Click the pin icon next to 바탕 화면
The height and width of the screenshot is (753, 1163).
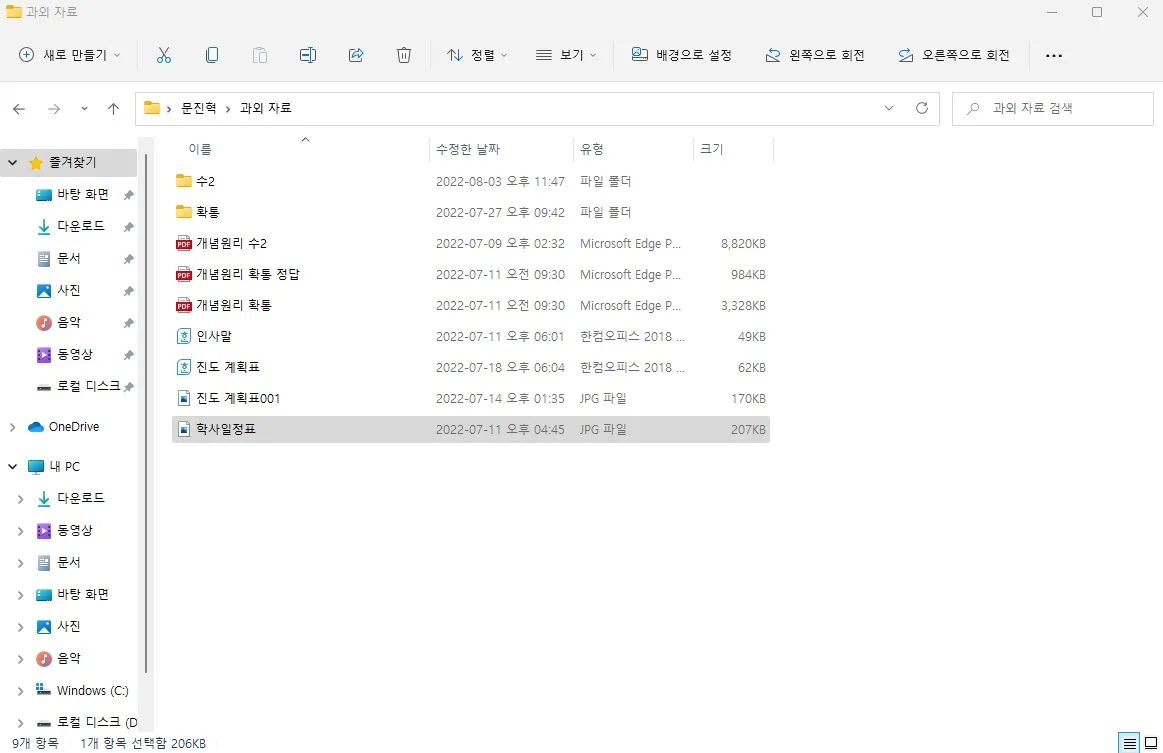tap(128, 194)
